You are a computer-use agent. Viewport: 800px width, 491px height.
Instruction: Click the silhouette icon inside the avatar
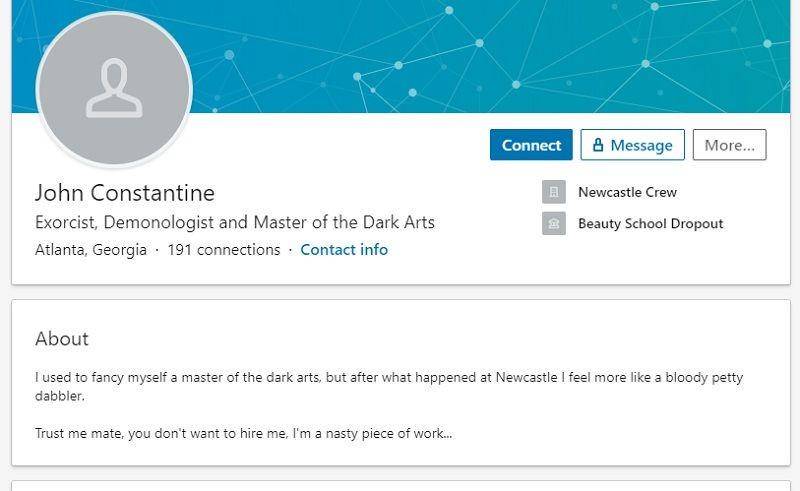click(x=114, y=88)
